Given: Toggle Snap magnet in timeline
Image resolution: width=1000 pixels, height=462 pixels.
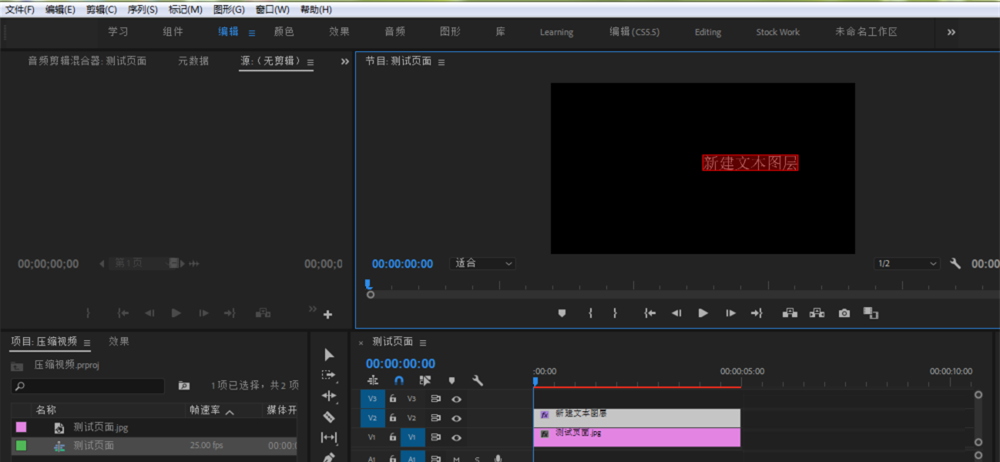Looking at the screenshot, I should 400,380.
